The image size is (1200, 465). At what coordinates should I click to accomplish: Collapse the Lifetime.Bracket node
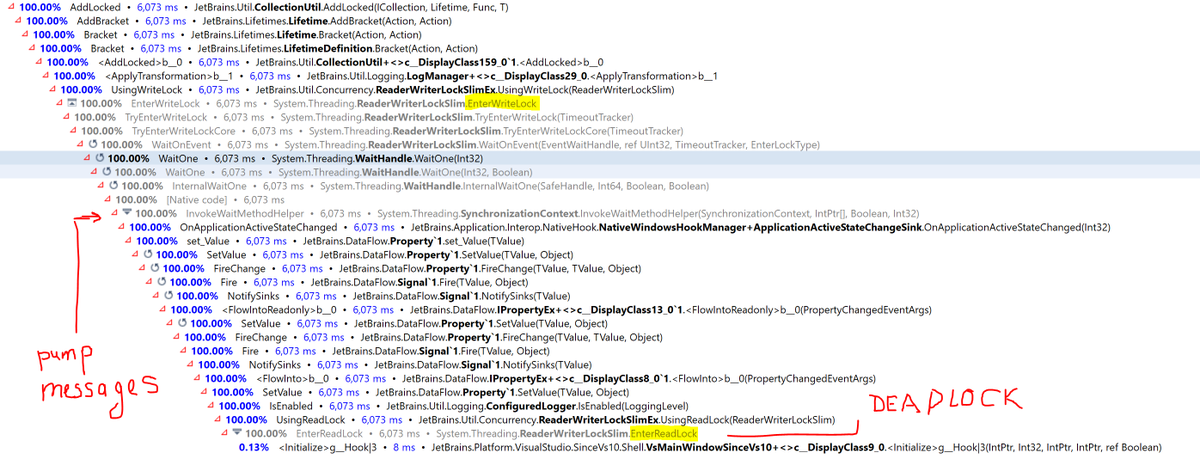pos(23,34)
